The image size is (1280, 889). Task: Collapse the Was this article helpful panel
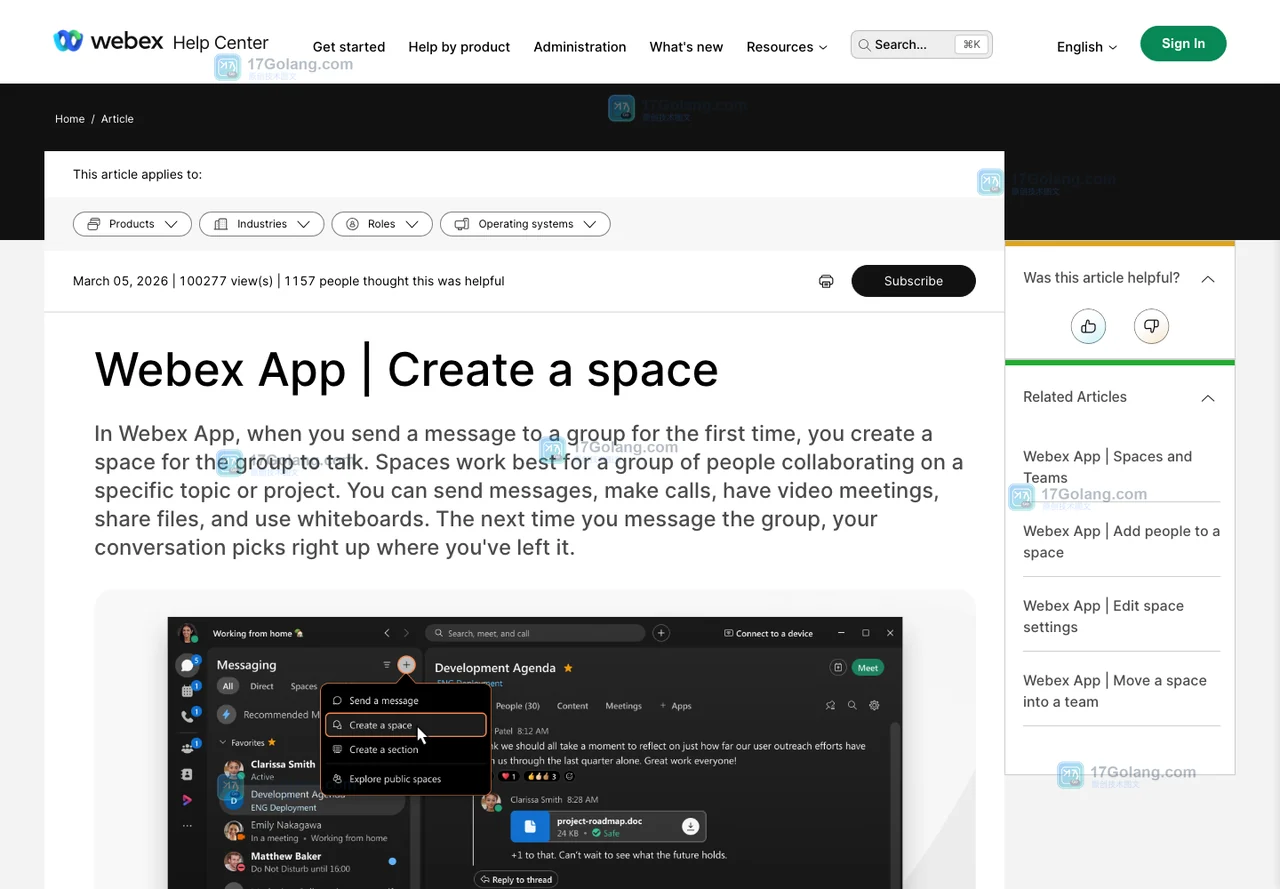click(1208, 278)
